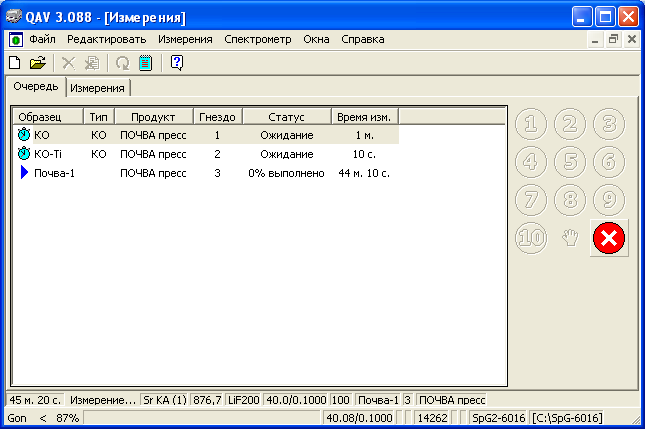The image size is (645, 429).
Task: Open the Файл menu
Action: tap(42, 39)
